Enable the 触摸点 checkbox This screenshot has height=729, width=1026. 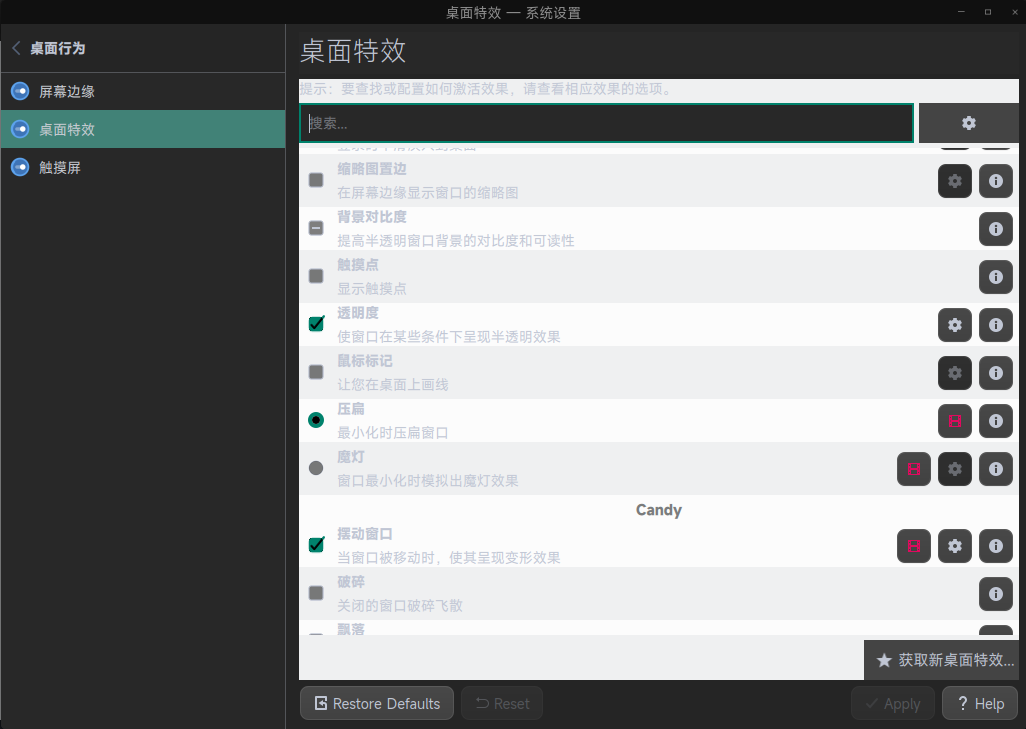pos(316,276)
